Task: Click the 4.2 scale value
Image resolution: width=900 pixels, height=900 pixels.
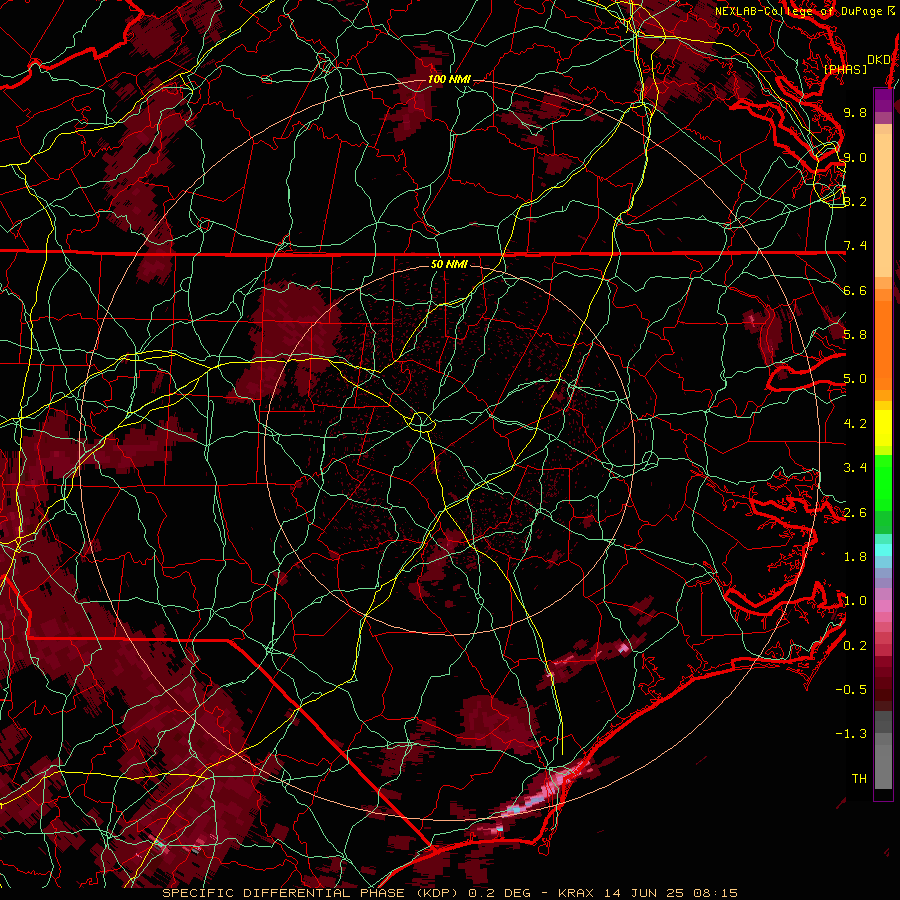Action: 855,424
